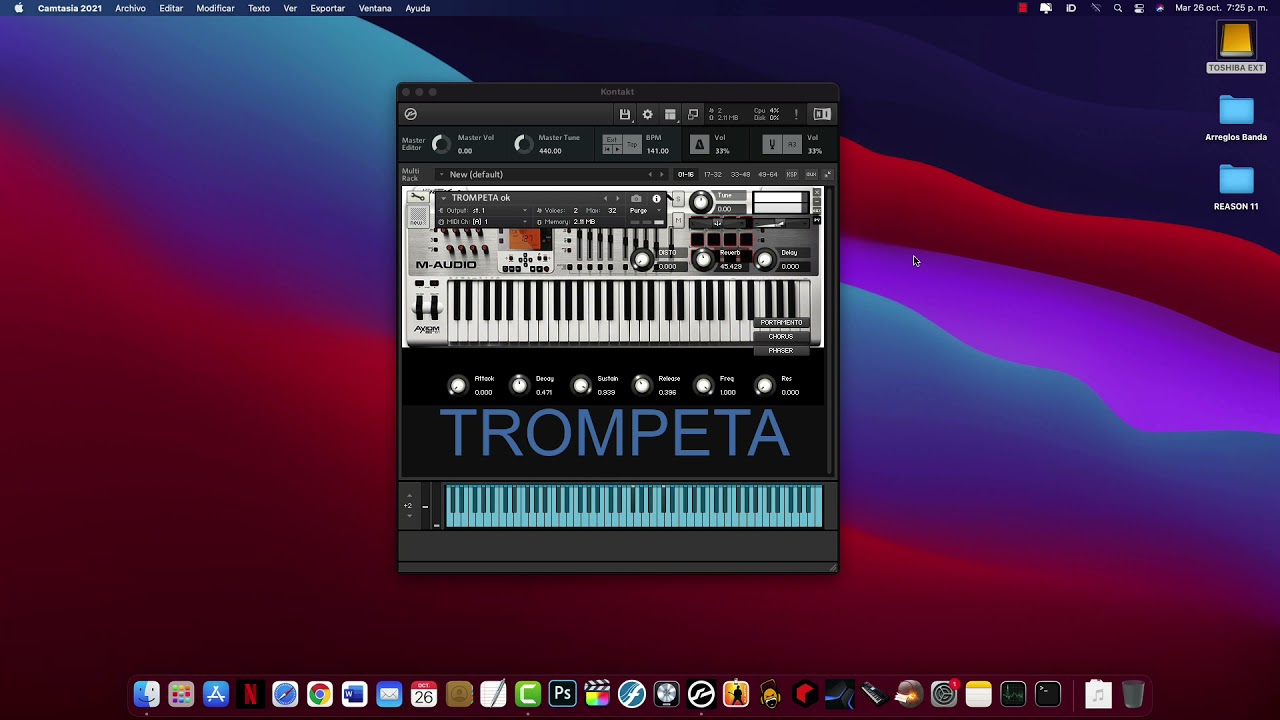Toggle the tuning fork reference tone
The height and width of the screenshot is (720, 1280).
pos(771,145)
